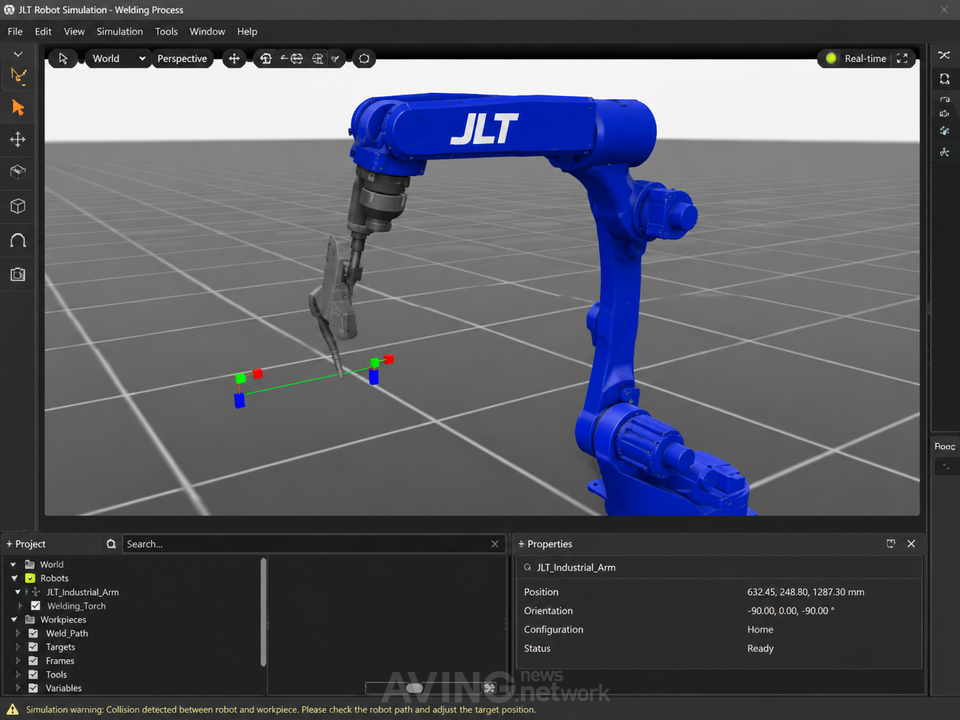Click into the Search input field

(x=306, y=544)
